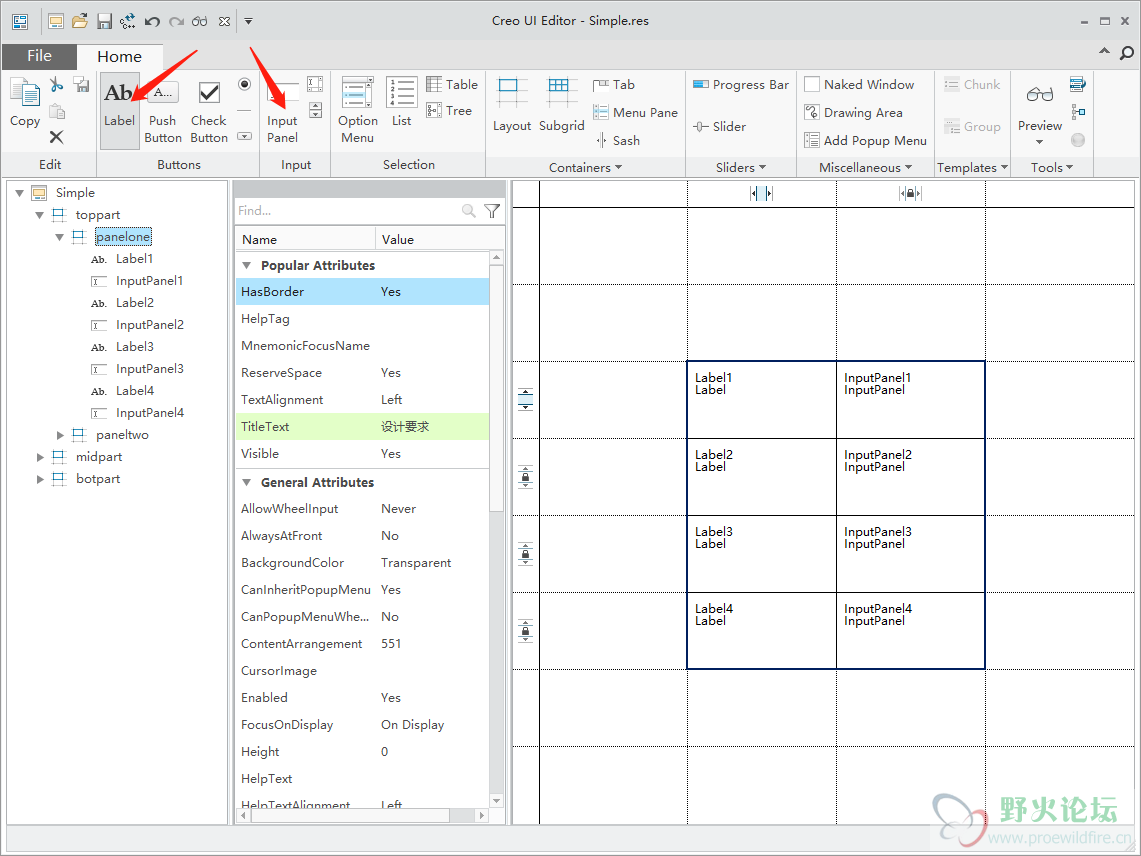Insert a Progress Bar widget
Viewport: 1141px width, 856px height.
pyautogui.click(x=740, y=84)
